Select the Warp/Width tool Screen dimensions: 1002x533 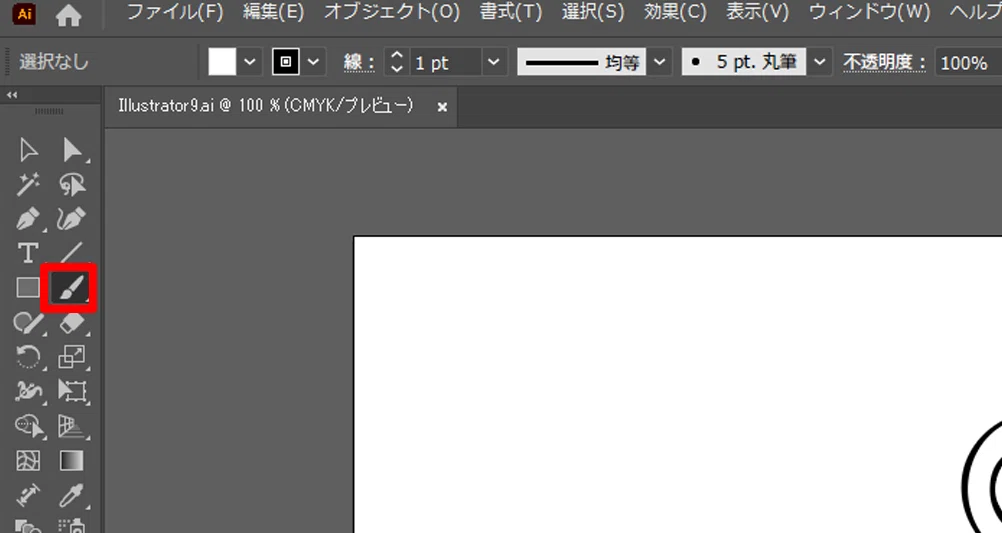[x=28, y=391]
